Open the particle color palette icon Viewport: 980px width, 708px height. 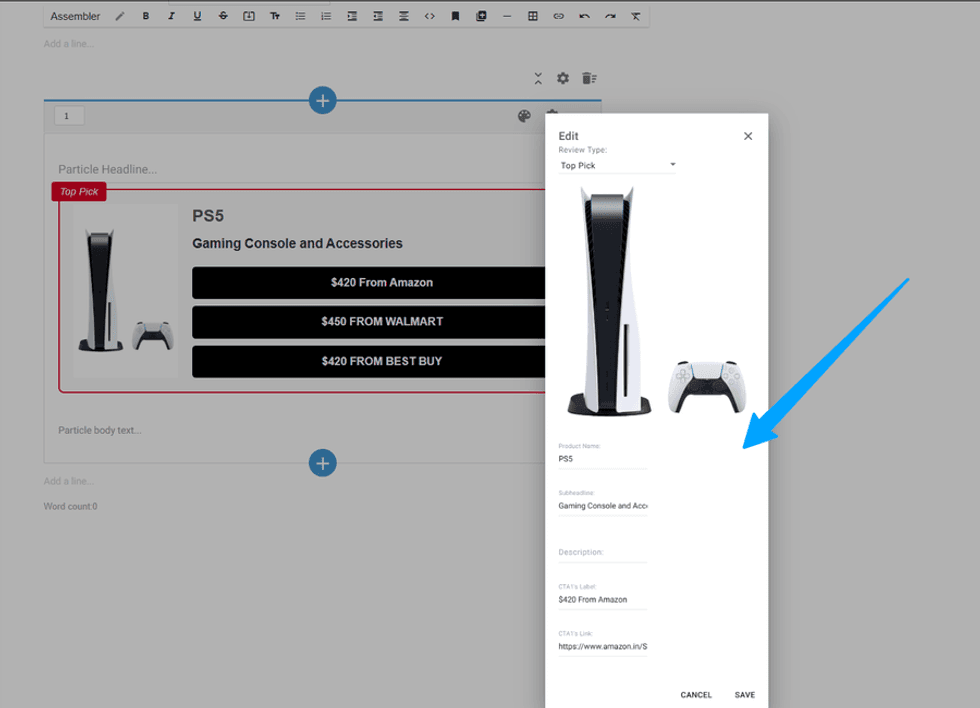tap(524, 116)
